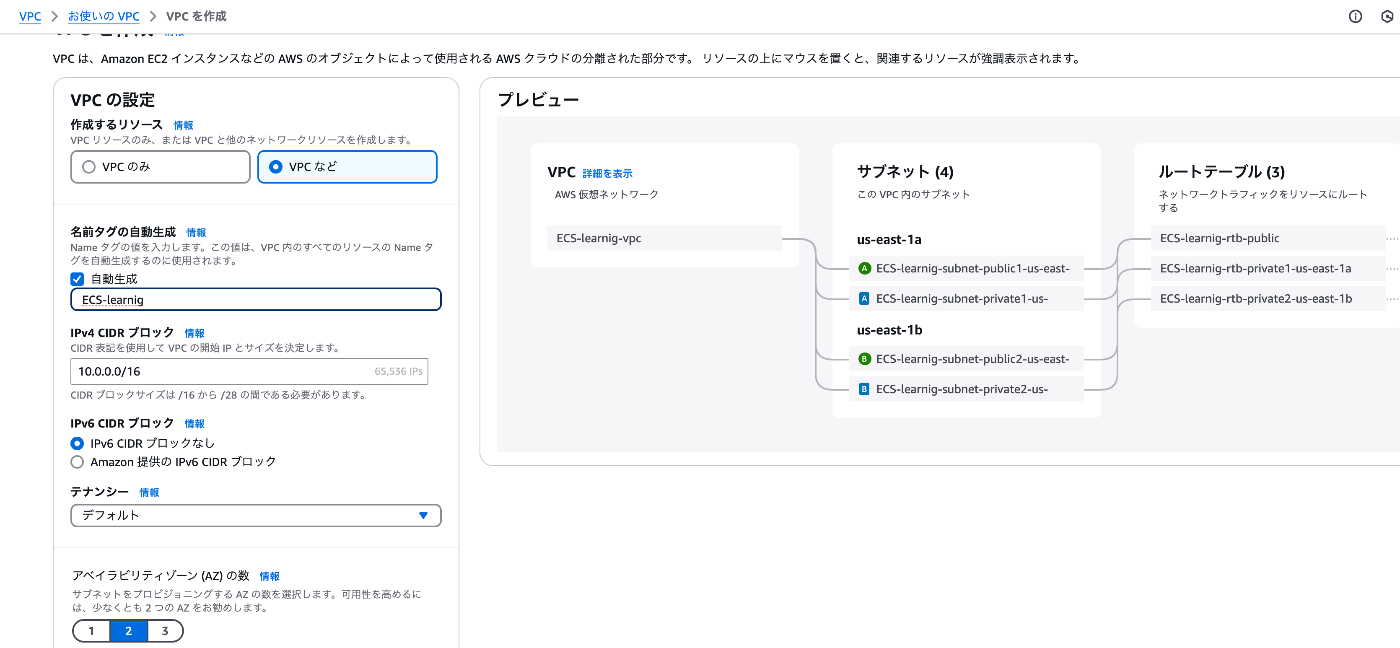Select the 'VPC のみ' radio option
Screen dimensions: 1400x648
coord(160,167)
